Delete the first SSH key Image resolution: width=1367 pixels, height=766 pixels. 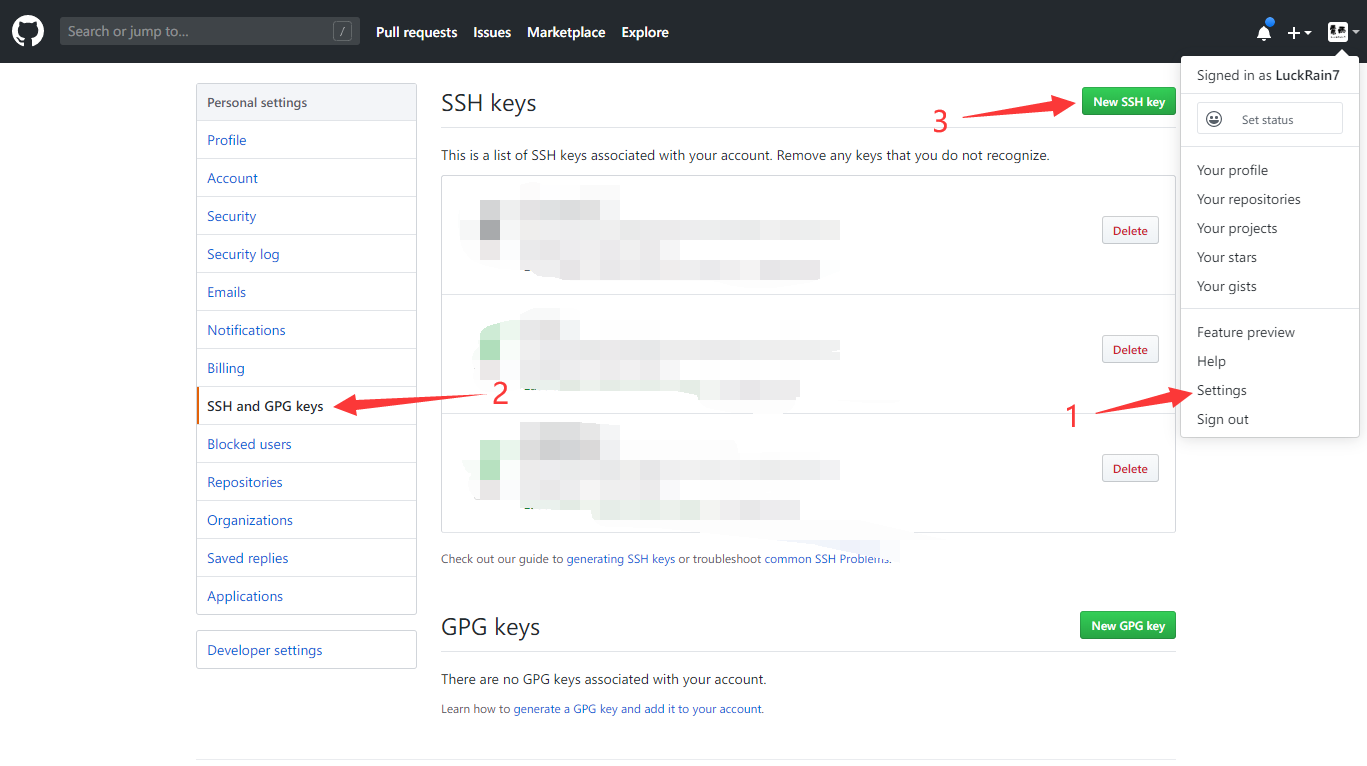coord(1129,230)
